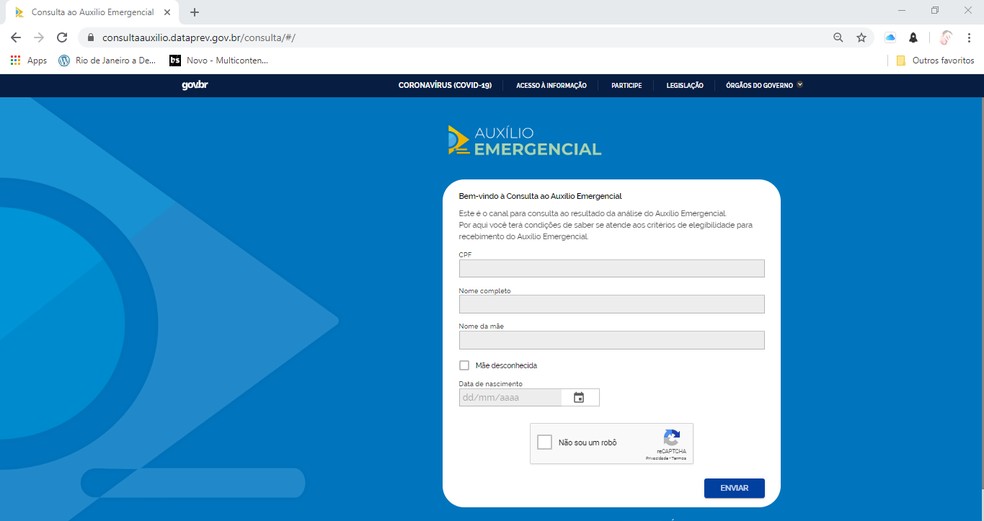Focus the CPF input field
984x521 pixels.
(612, 269)
